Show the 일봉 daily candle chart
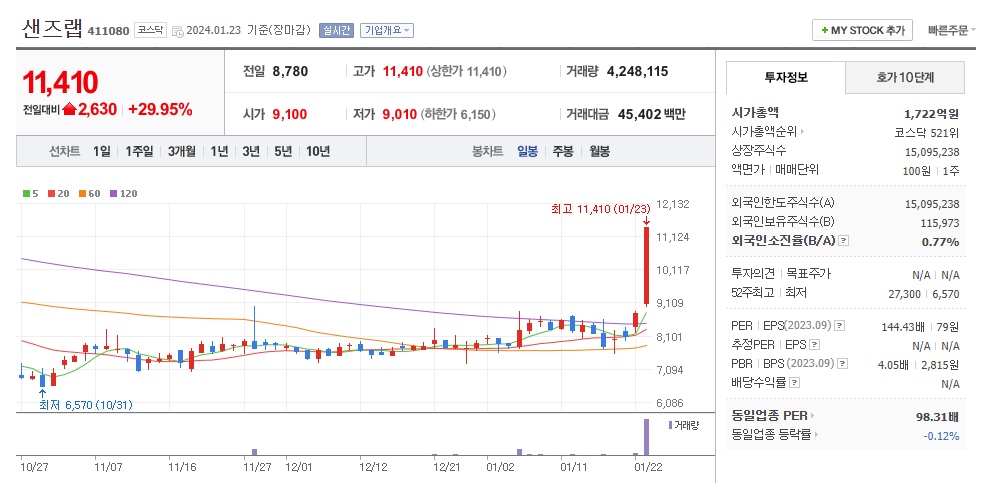983x483 pixels. [x=527, y=151]
